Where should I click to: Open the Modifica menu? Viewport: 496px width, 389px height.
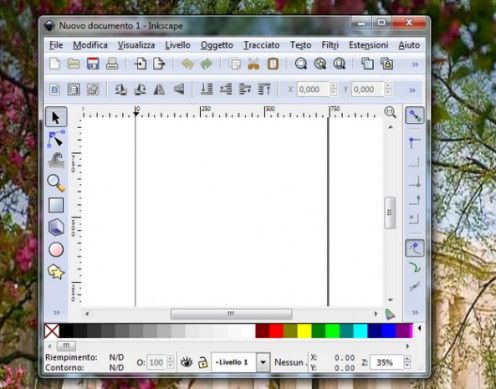(90, 45)
